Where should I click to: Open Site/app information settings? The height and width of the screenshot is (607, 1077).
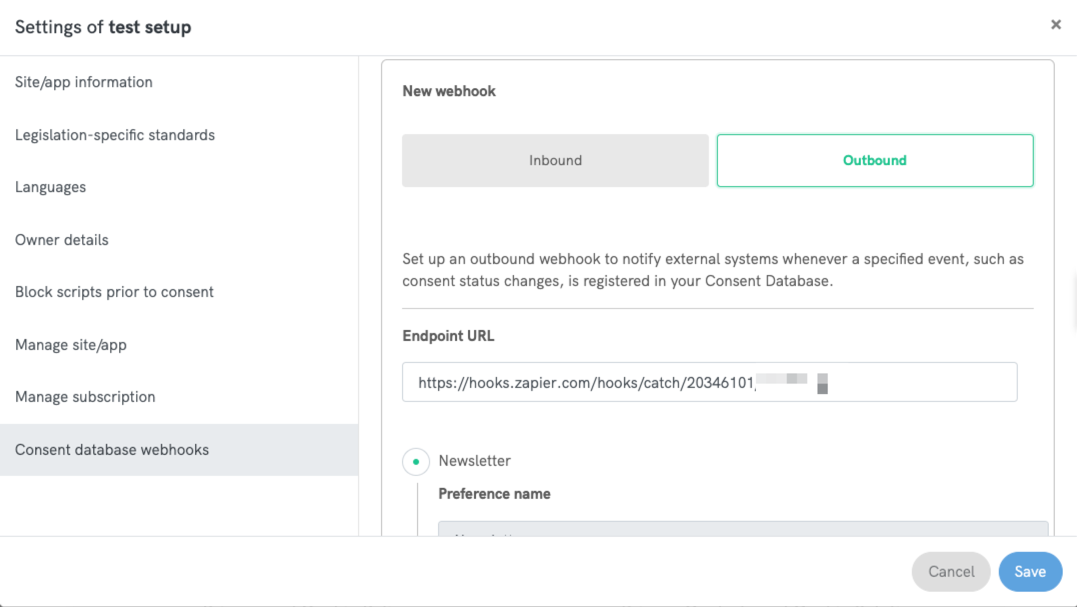click(83, 82)
